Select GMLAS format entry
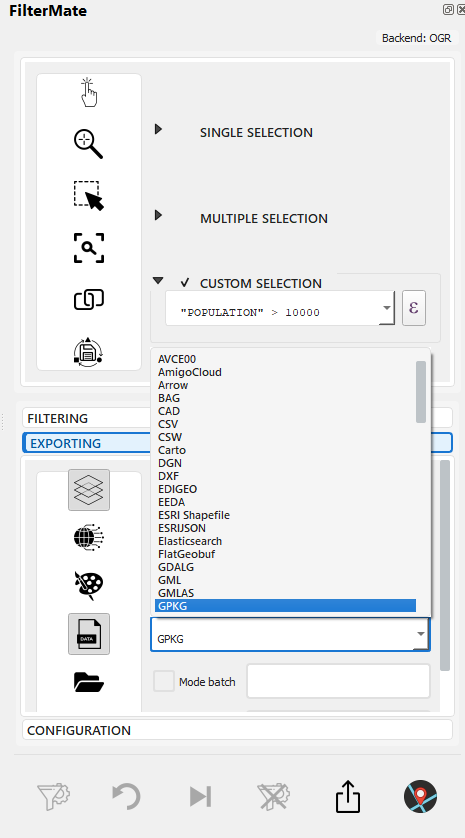465x838 pixels. [x=285, y=593]
